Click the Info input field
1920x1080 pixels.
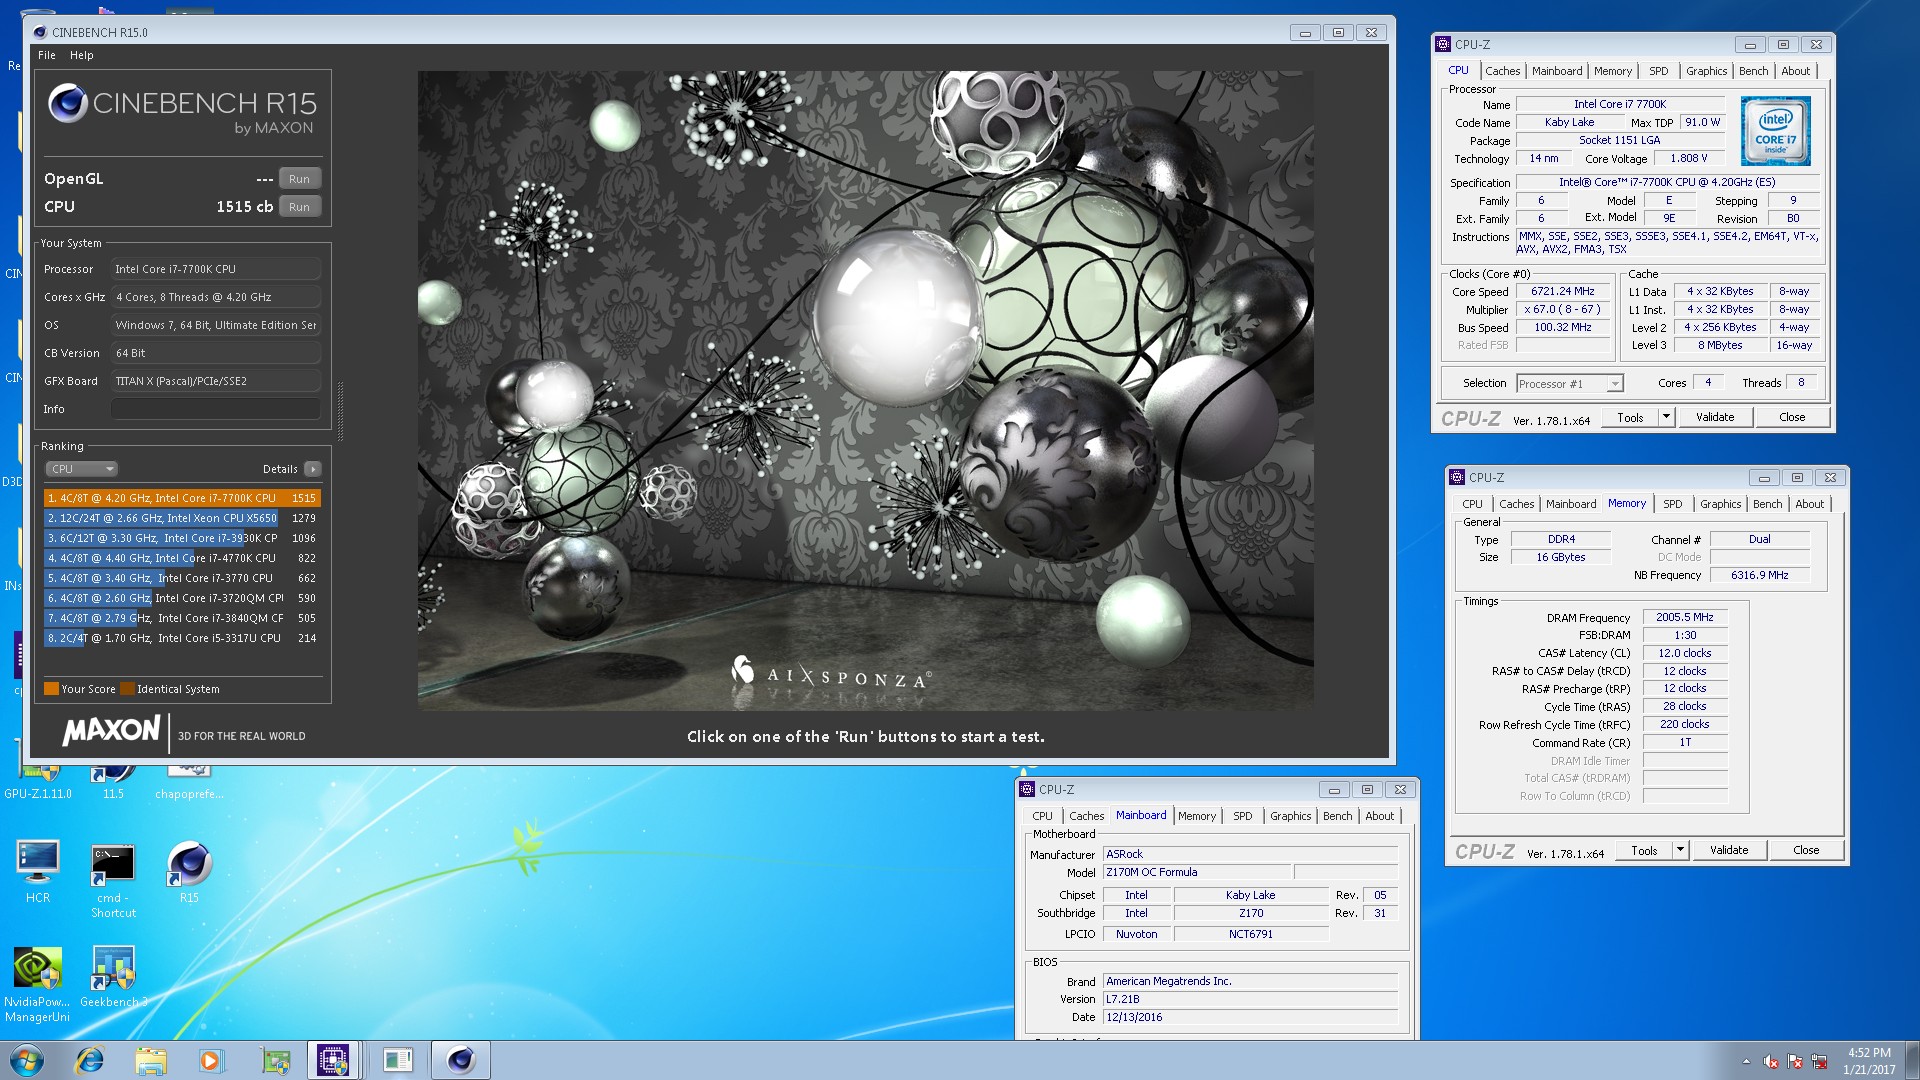[x=216, y=409]
